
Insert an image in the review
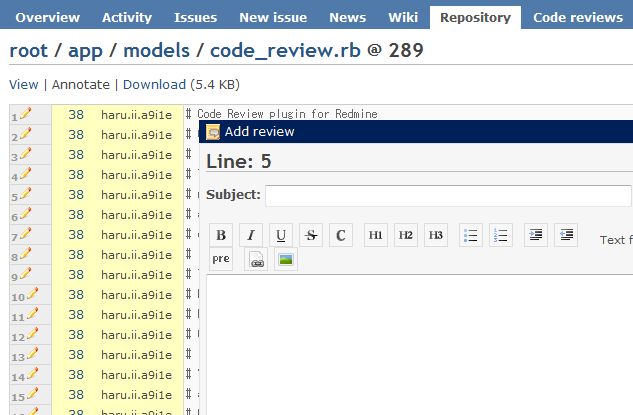285,259
